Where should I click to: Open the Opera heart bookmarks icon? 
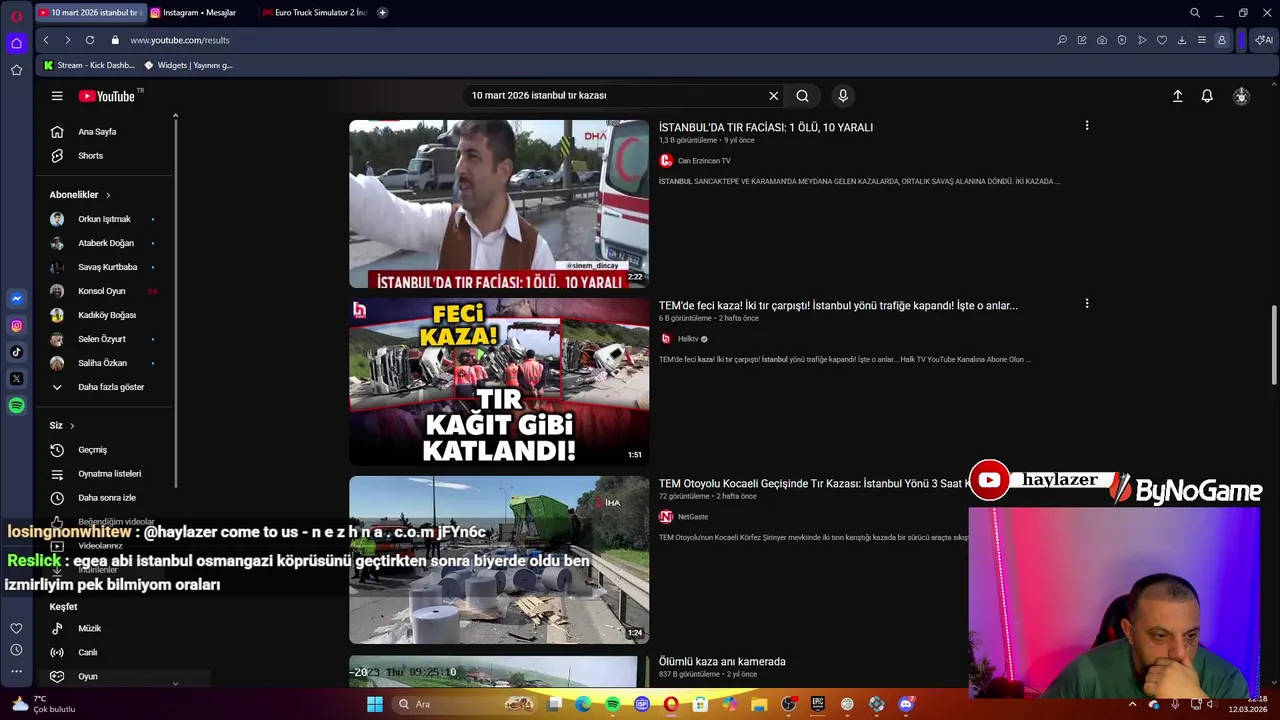[1162, 40]
